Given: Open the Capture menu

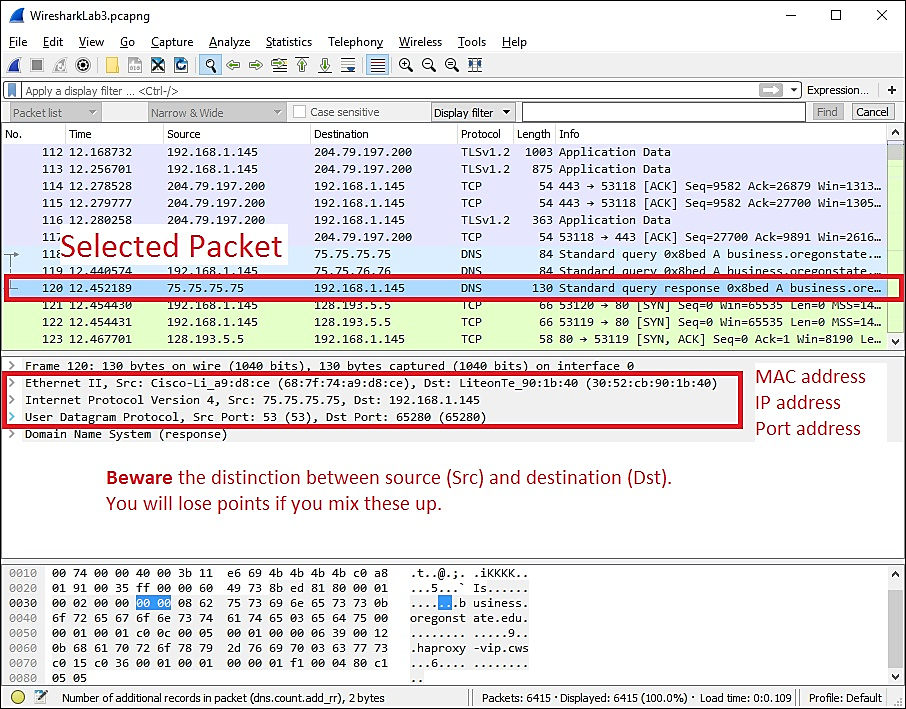Looking at the screenshot, I should click(172, 42).
